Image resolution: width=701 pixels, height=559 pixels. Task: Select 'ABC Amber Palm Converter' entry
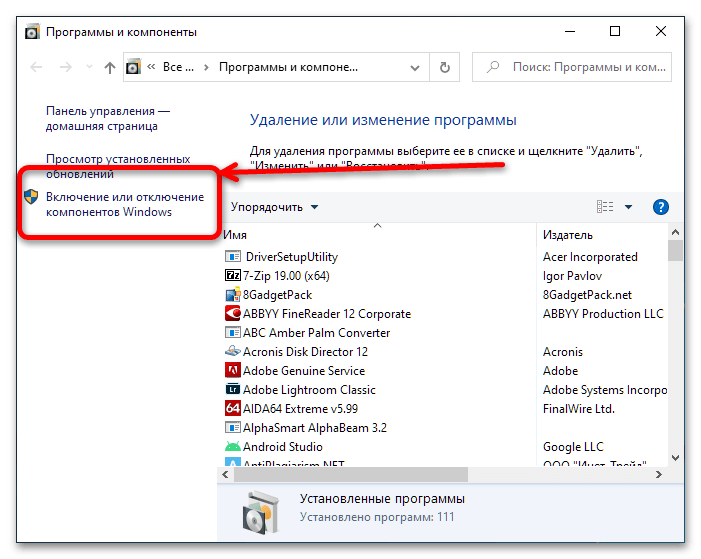317,333
